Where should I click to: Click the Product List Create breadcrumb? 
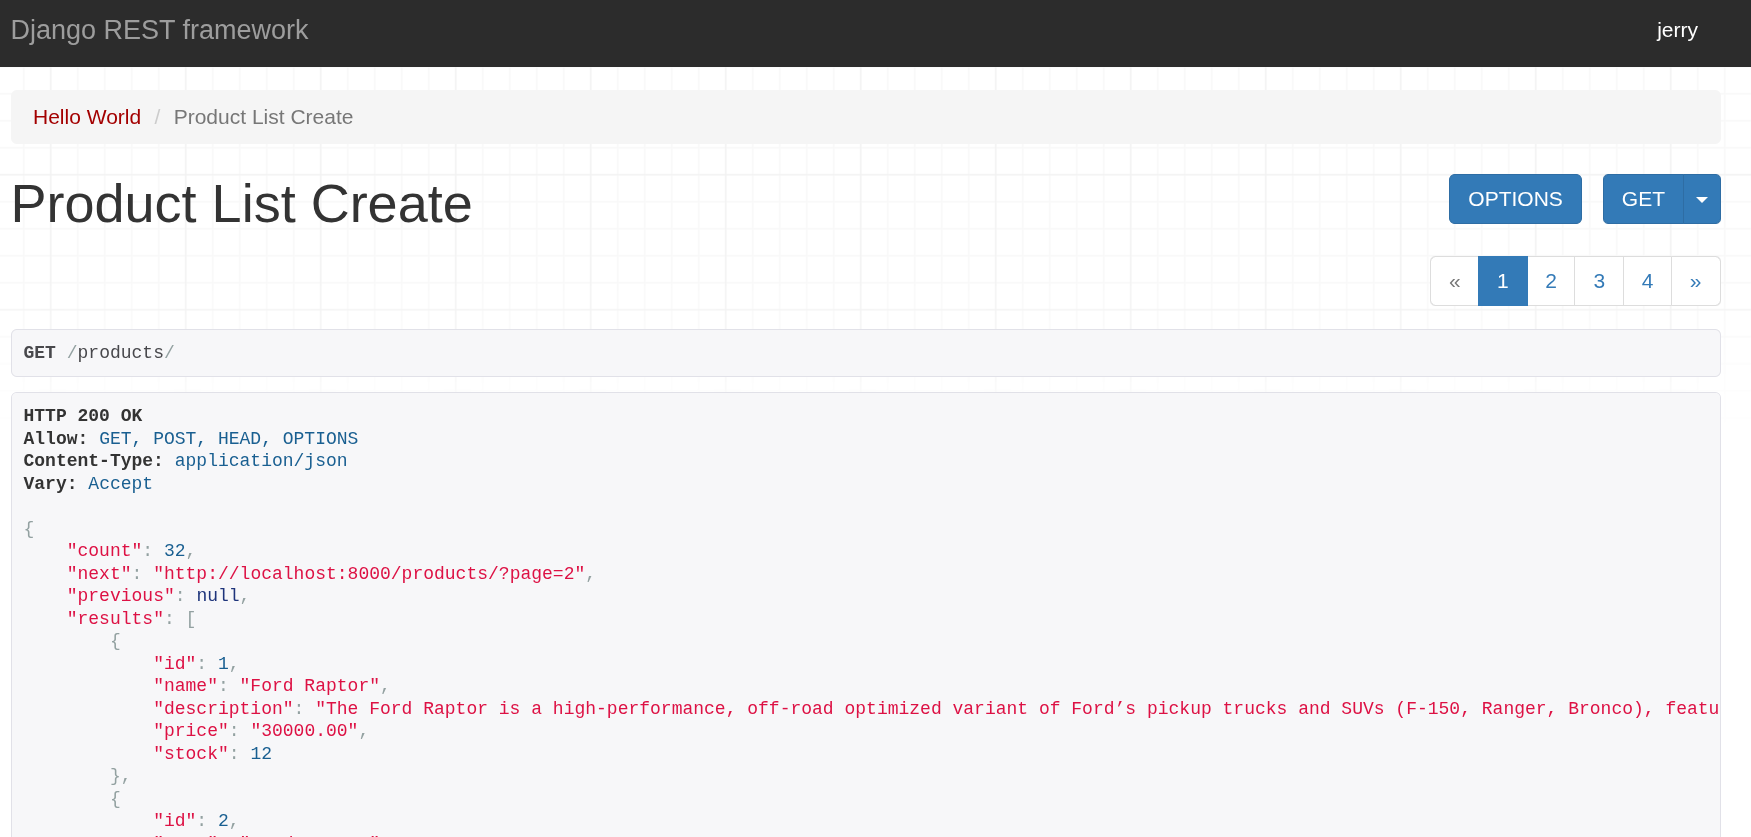(263, 117)
